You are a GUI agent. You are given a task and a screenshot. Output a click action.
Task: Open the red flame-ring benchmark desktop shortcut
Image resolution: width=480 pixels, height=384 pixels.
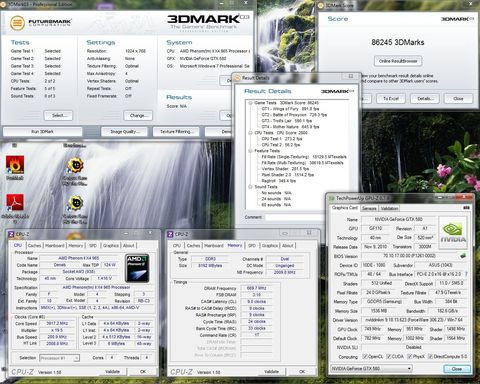point(15,166)
